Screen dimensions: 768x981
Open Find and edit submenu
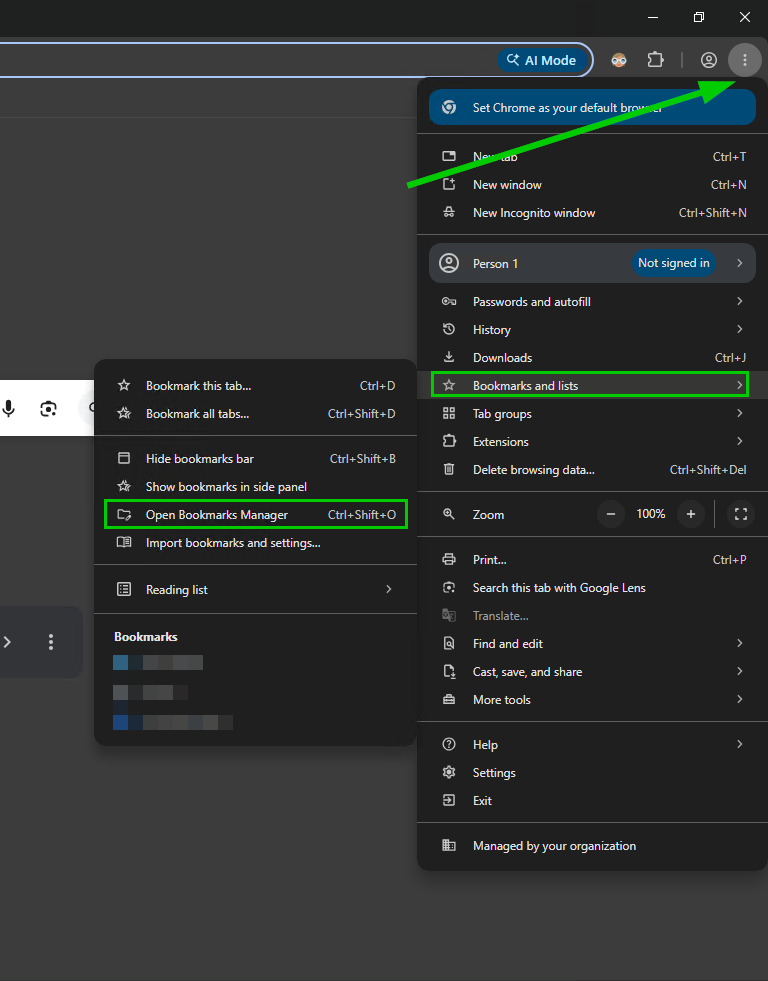pos(592,644)
